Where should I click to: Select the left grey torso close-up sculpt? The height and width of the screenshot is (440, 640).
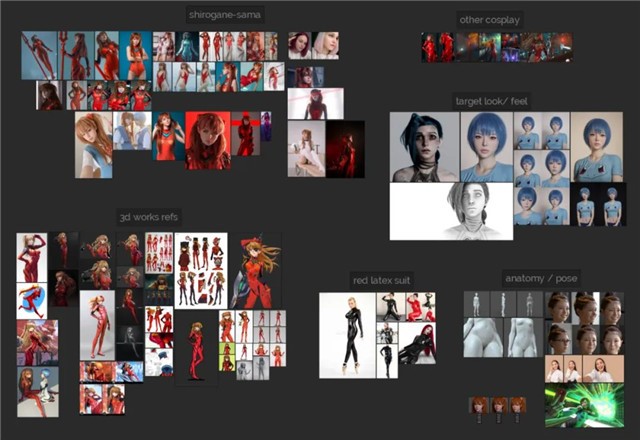483,338
